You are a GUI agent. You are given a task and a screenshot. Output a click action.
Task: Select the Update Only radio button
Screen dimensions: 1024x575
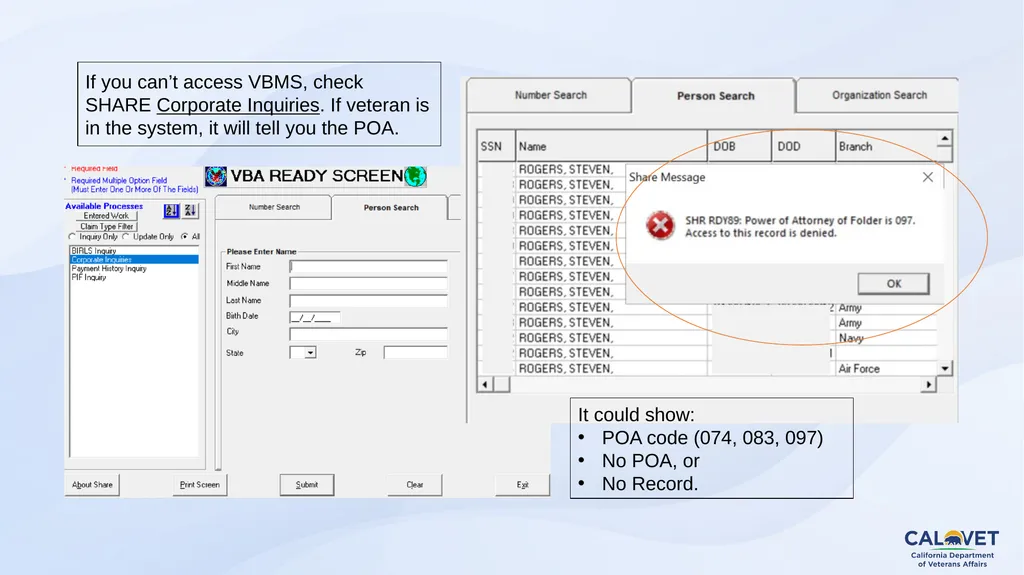[x=126, y=237]
